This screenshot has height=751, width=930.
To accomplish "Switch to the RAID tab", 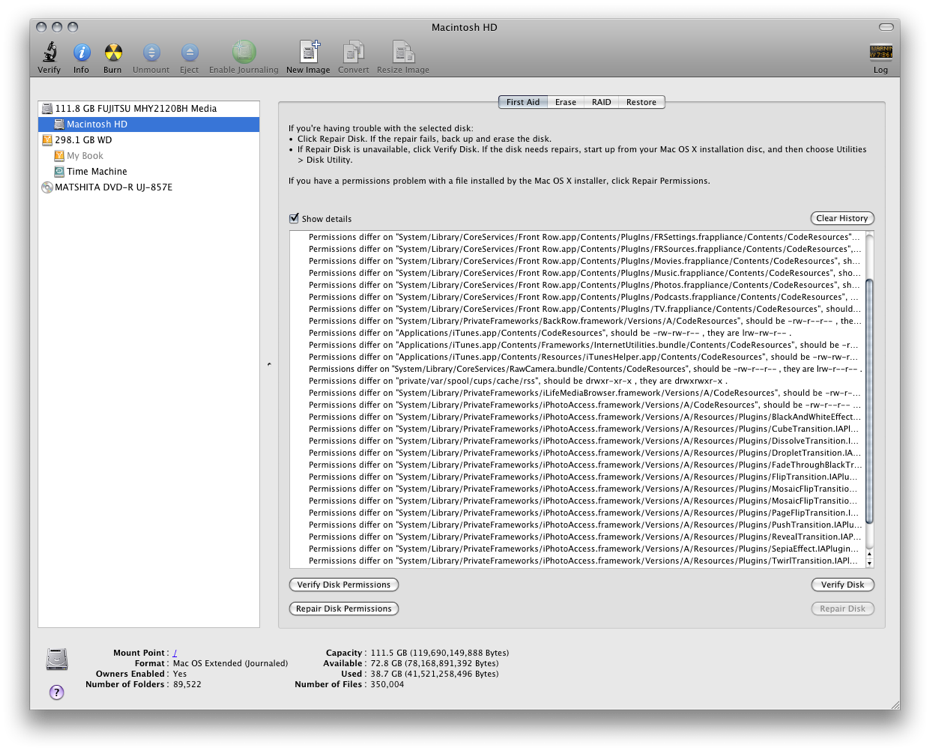I will pyautogui.click(x=601, y=102).
